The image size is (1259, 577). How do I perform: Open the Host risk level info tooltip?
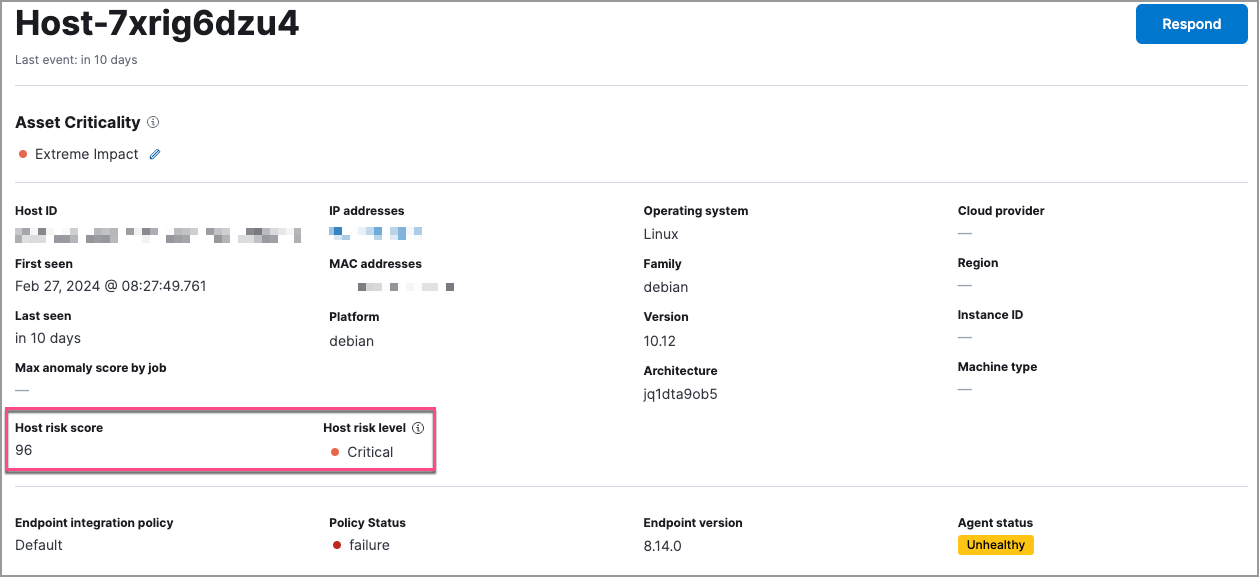pyautogui.click(x=419, y=427)
